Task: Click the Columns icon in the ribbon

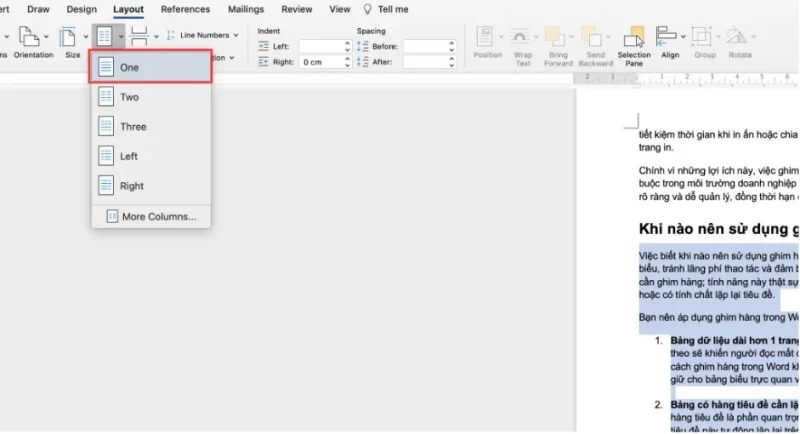Action: point(105,37)
